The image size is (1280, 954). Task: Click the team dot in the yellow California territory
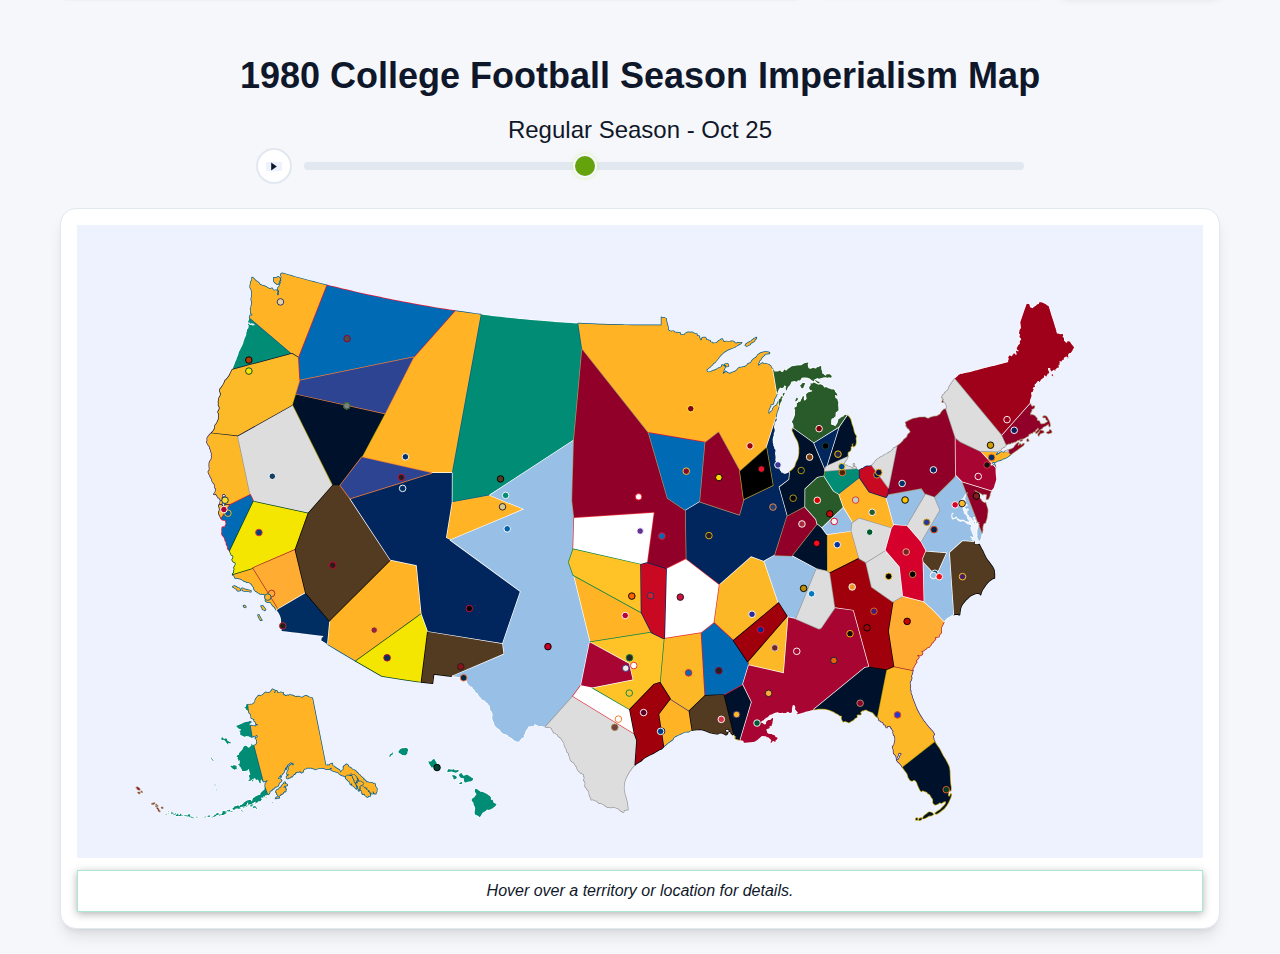[x=259, y=532]
